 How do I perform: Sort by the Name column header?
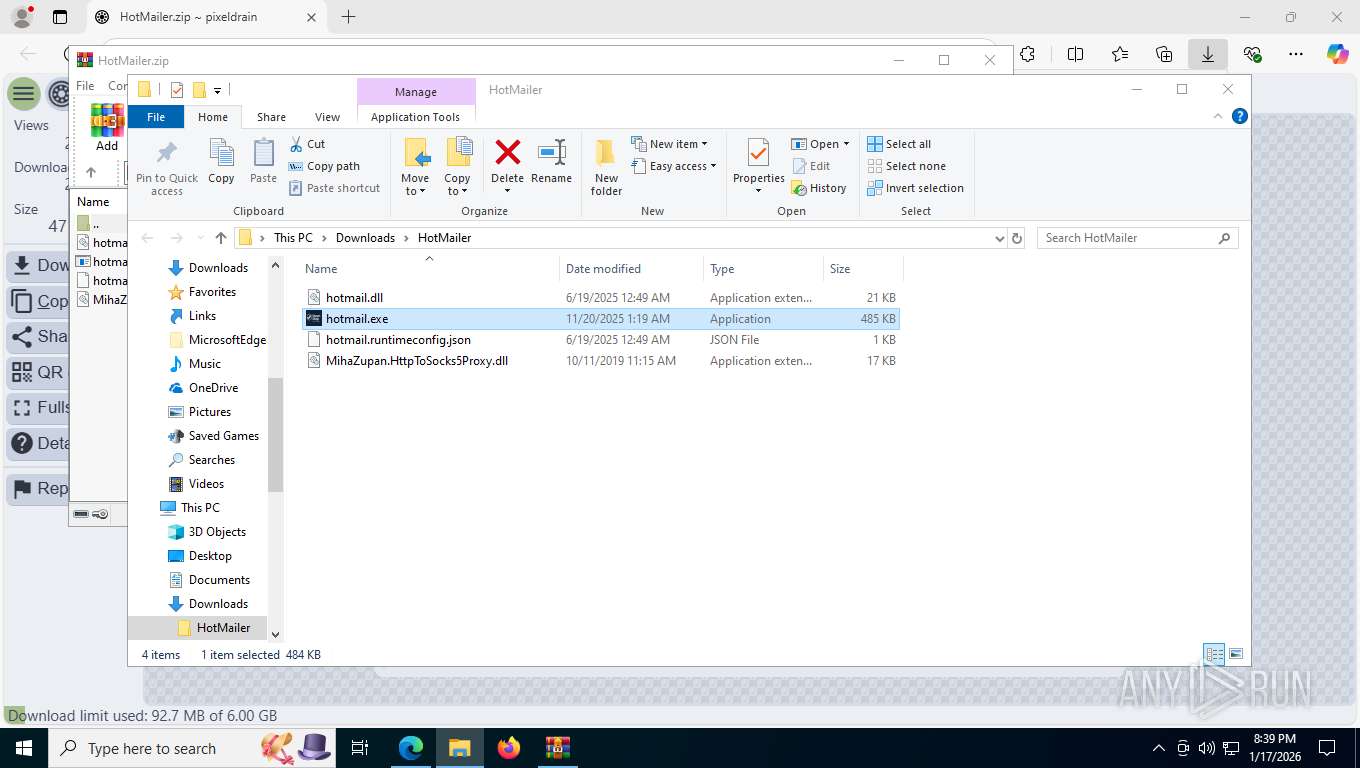pos(429,269)
